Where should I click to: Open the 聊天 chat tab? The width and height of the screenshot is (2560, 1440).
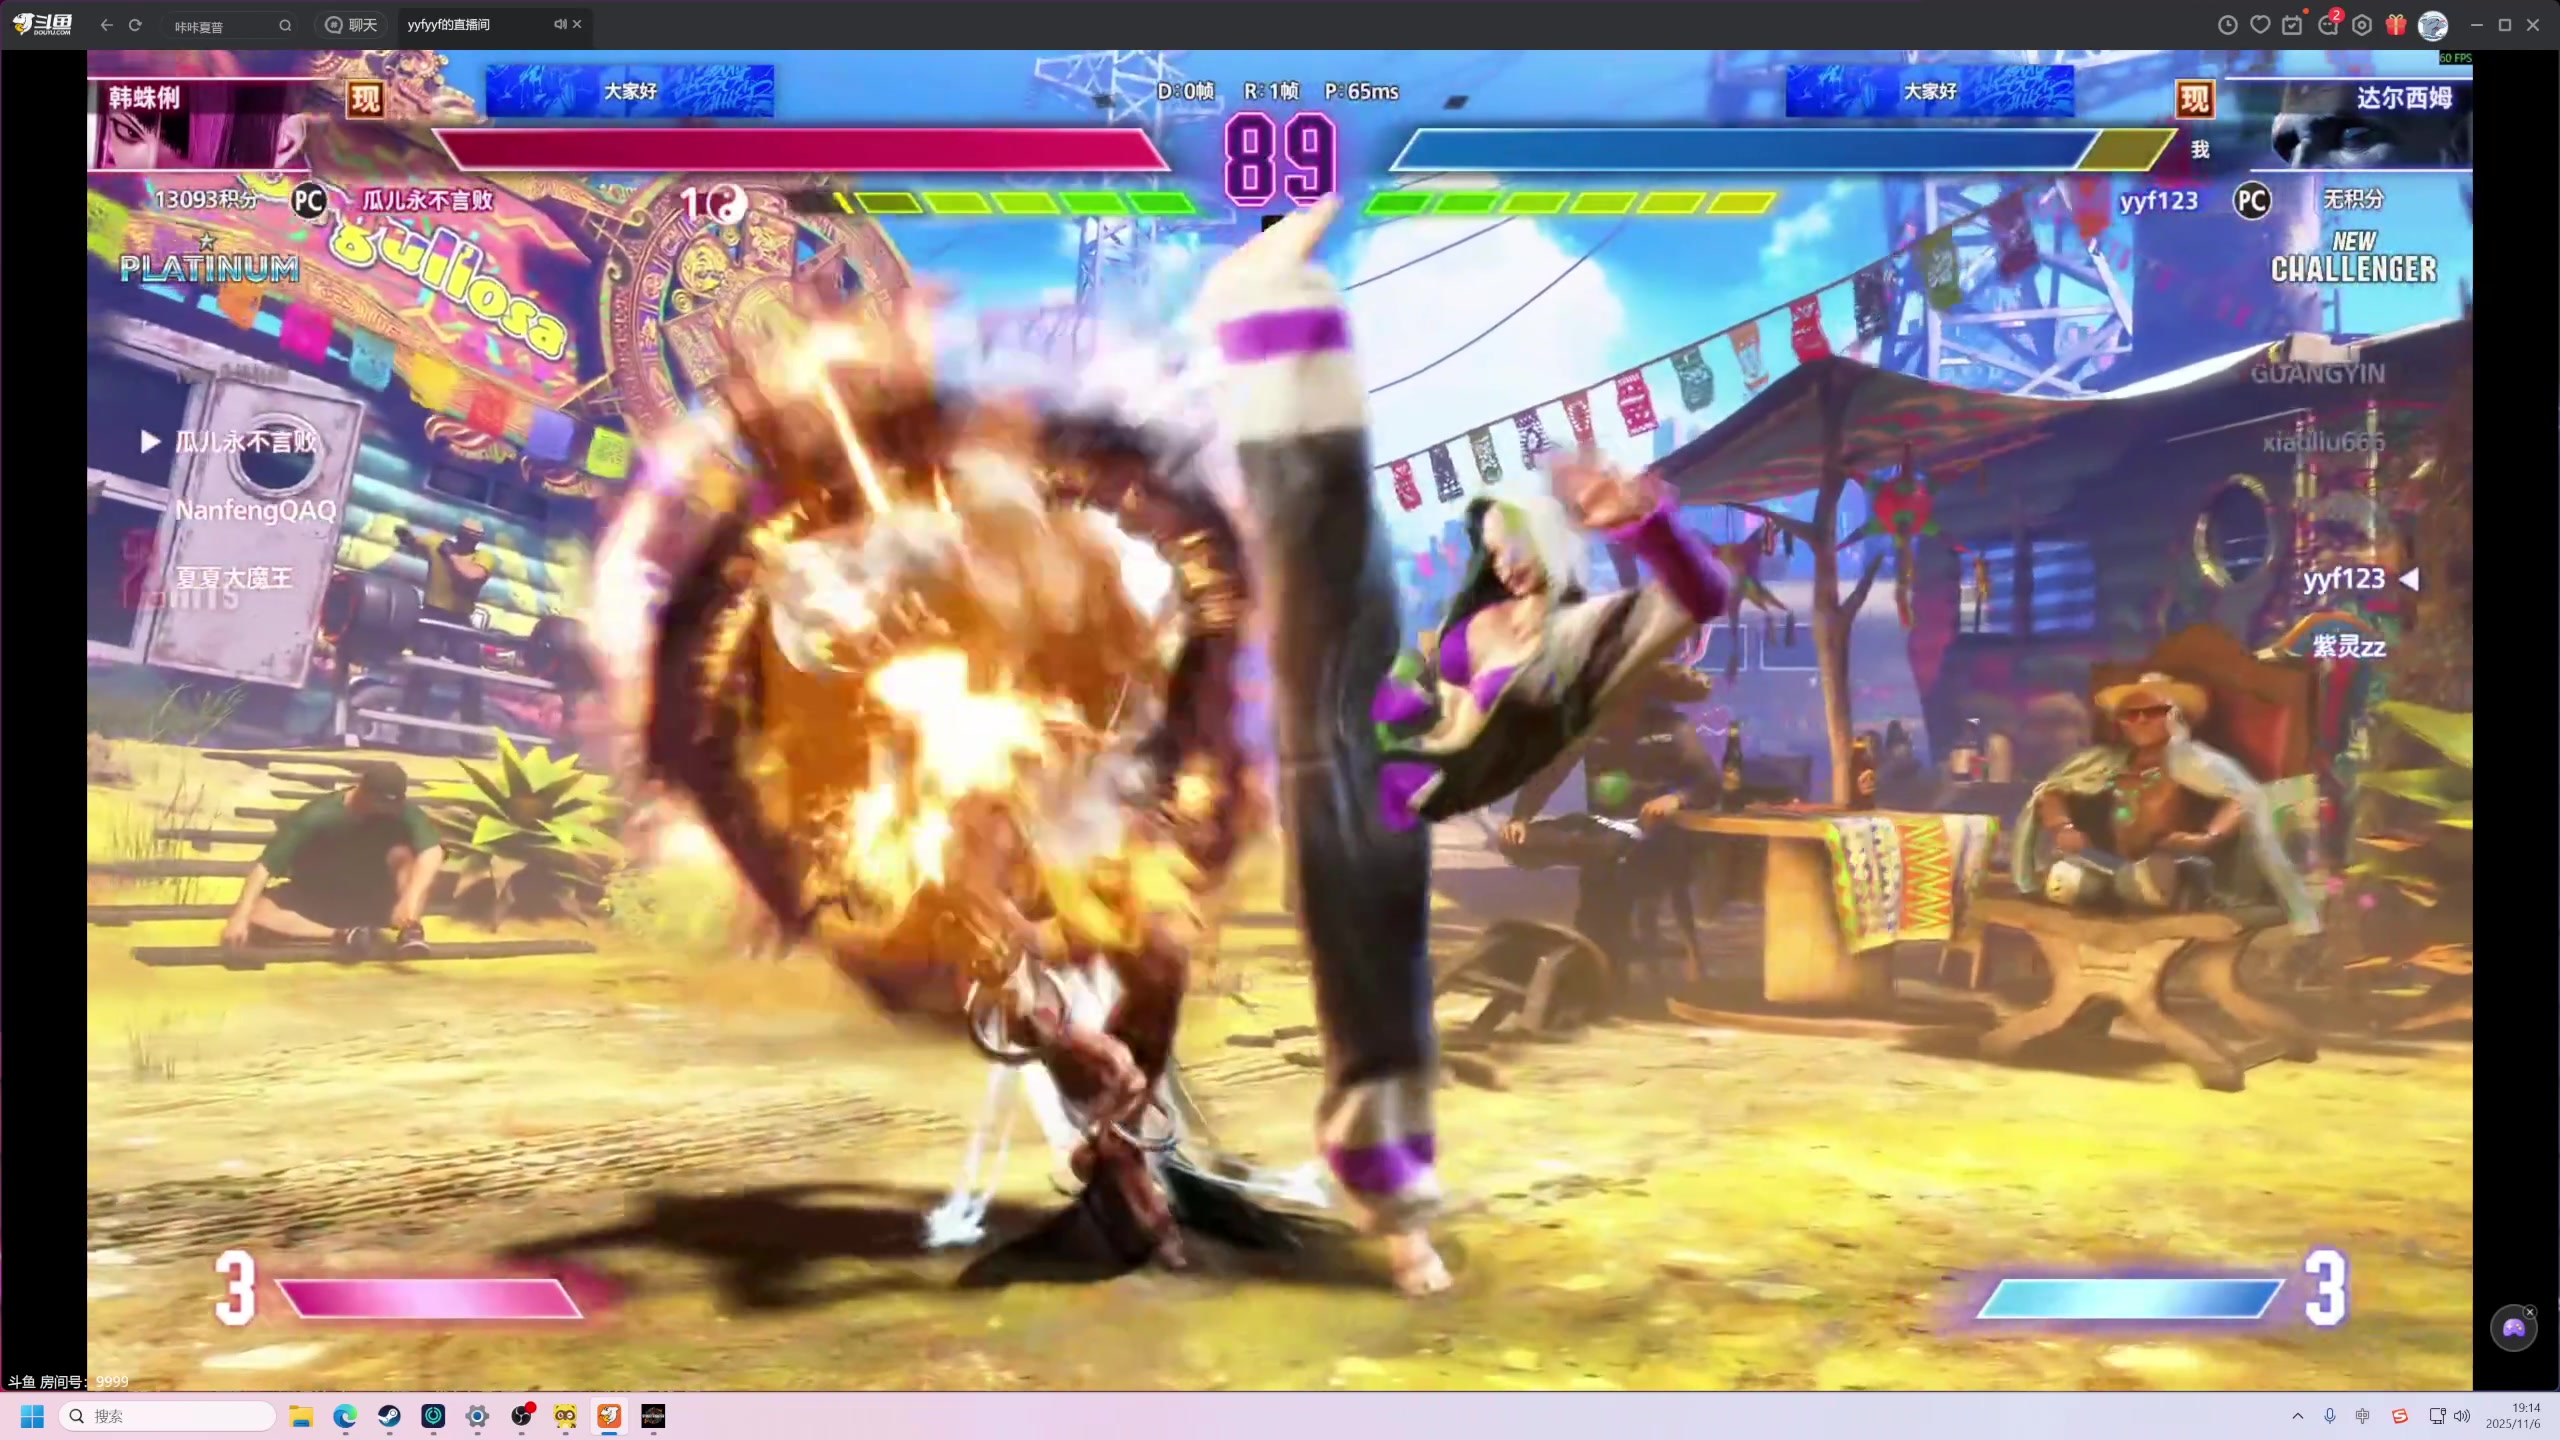click(352, 25)
